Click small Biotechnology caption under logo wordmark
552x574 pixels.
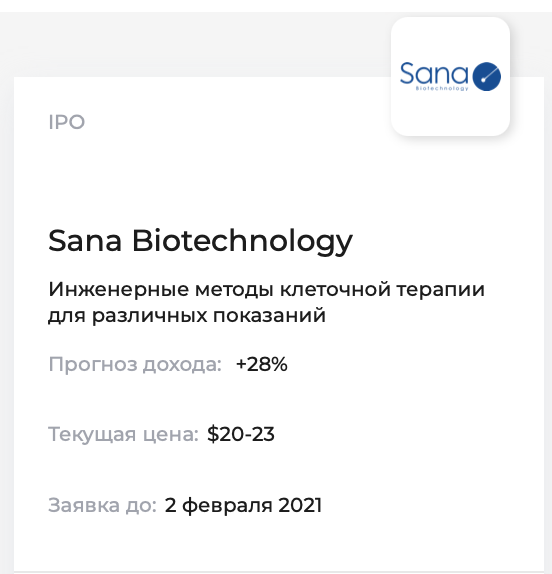pos(442,88)
